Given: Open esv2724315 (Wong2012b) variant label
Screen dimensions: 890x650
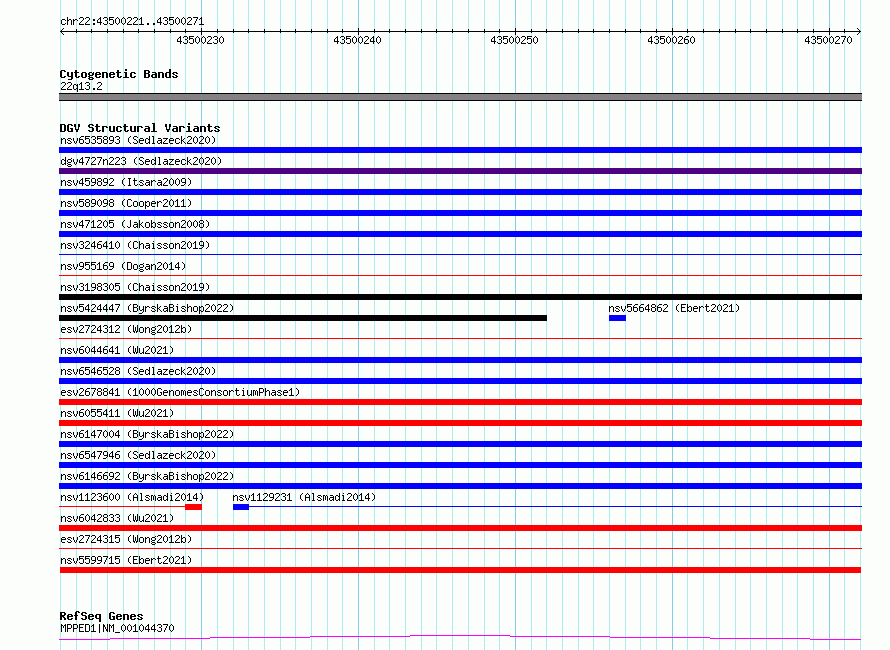Looking at the screenshot, I should [126, 539].
